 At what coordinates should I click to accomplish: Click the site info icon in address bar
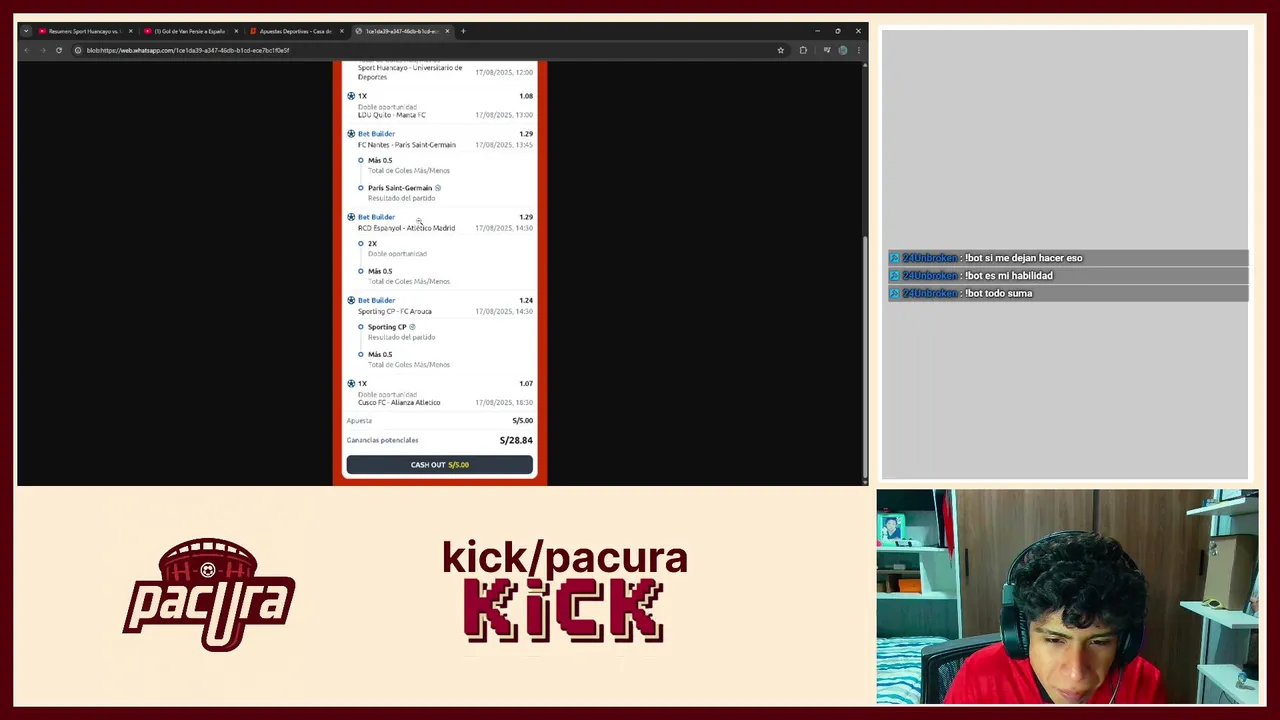coord(78,50)
